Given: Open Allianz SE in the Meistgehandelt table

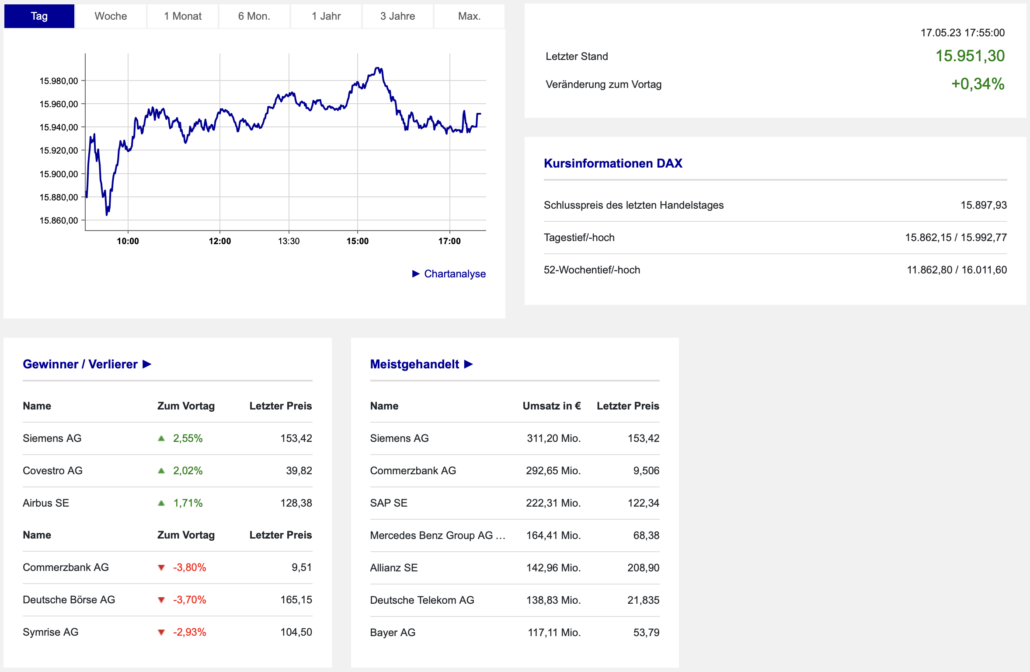Looking at the screenshot, I should [x=394, y=568].
